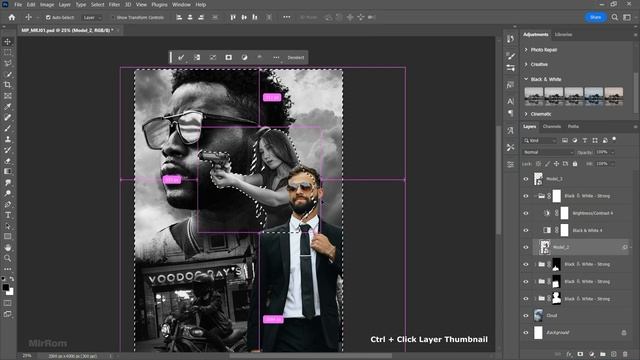This screenshot has width=640, height=360.
Task: Select the Frame tool
Action: pos(7,96)
